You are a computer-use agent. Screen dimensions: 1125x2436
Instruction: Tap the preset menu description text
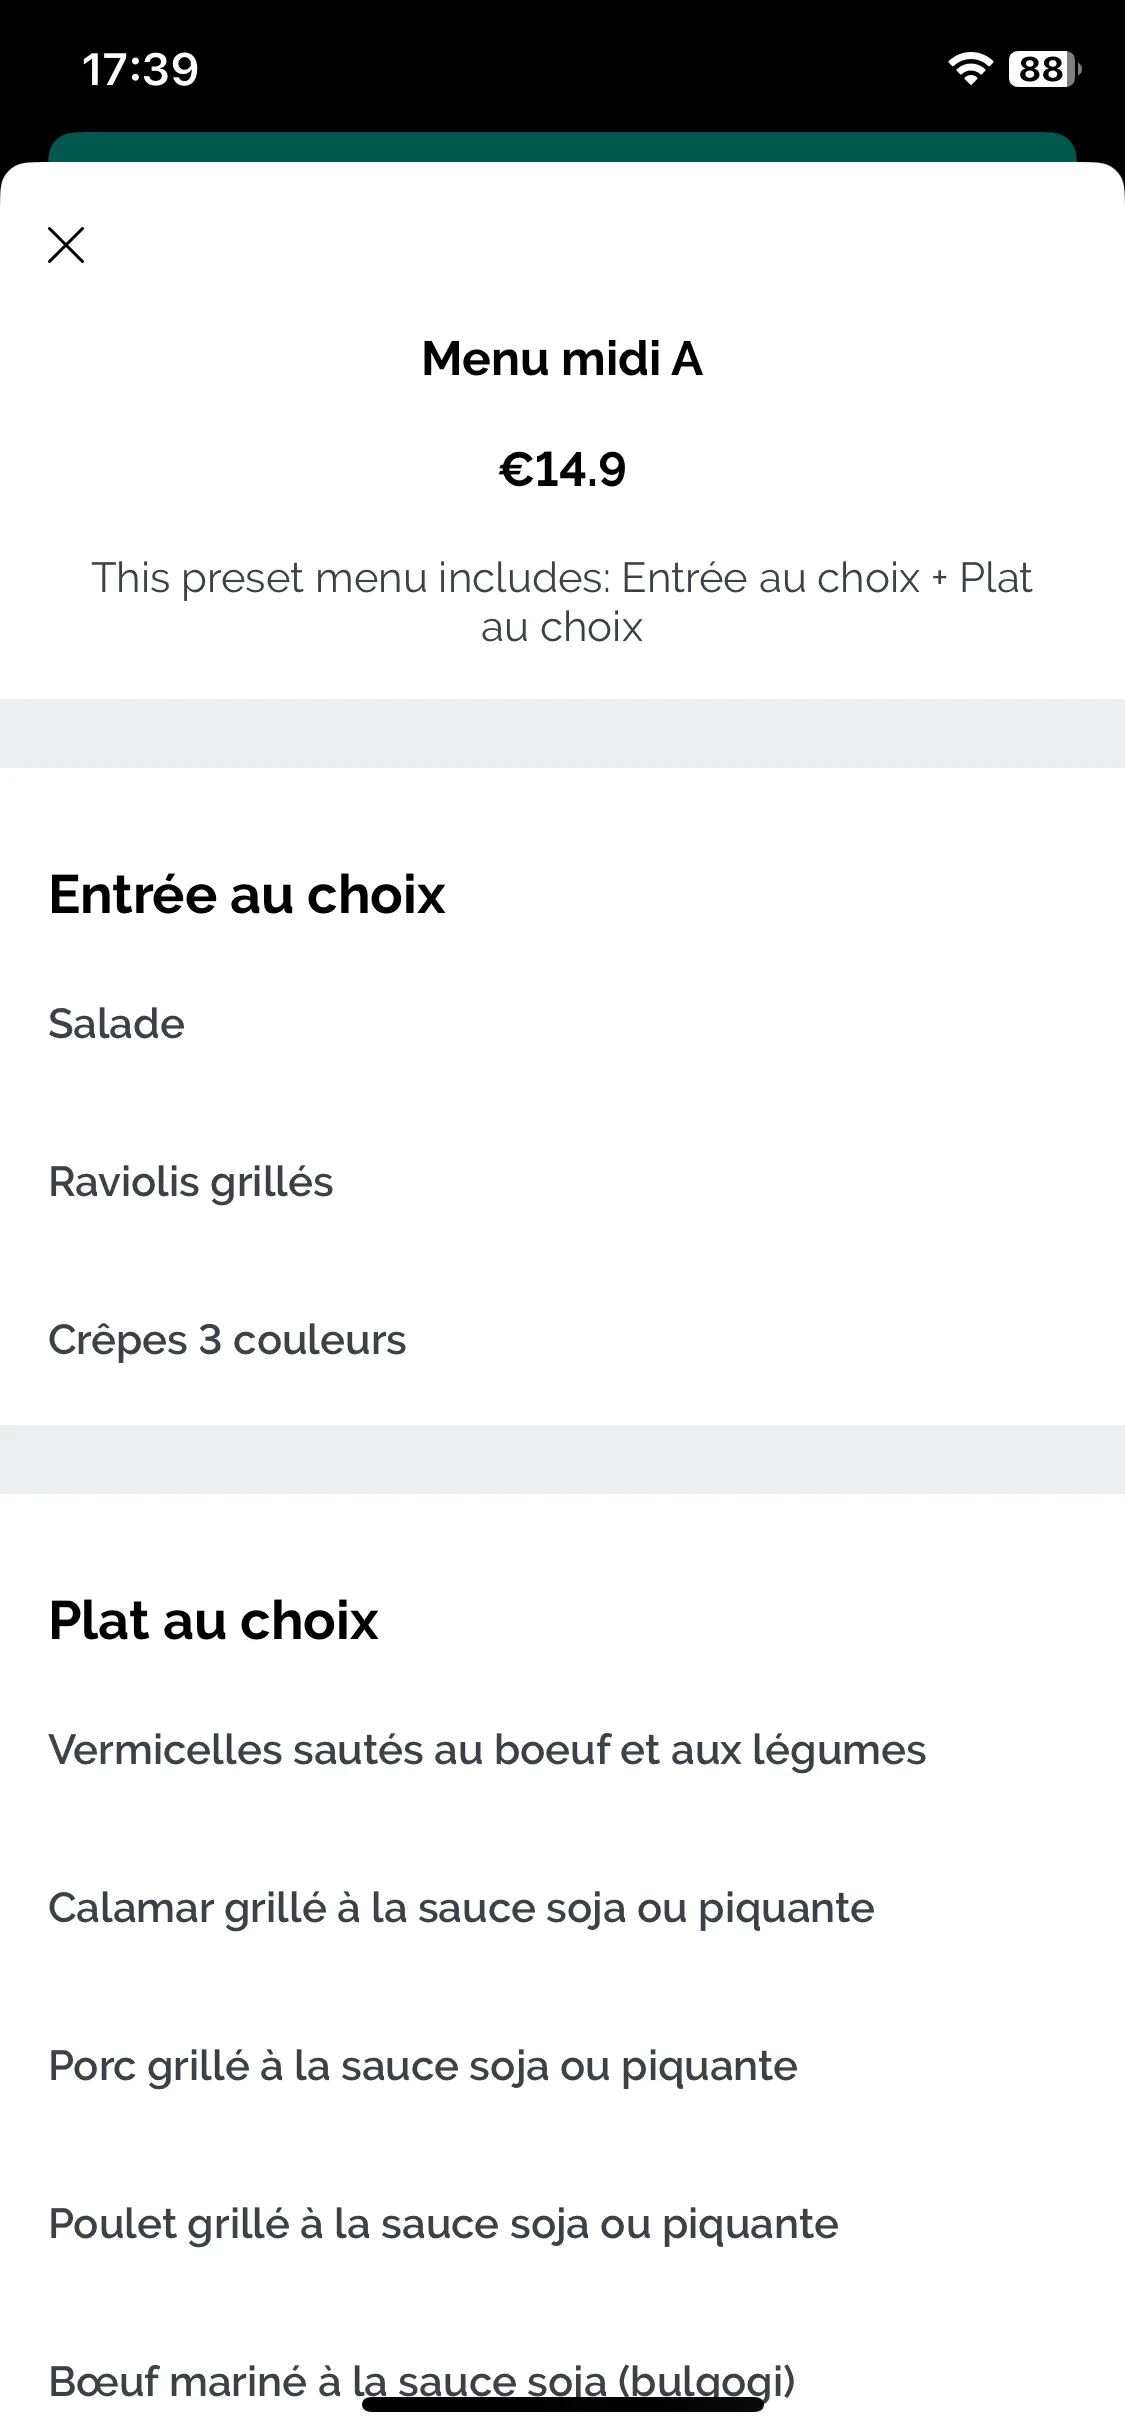pyautogui.click(x=562, y=602)
